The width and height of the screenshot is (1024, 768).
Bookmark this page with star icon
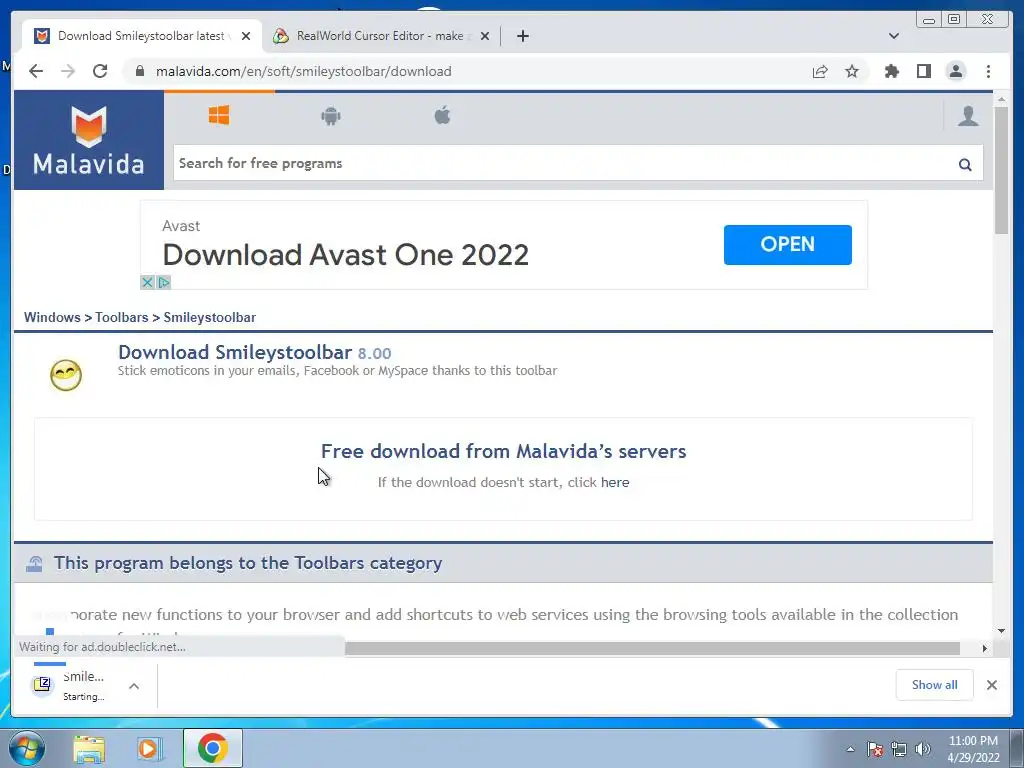coord(852,71)
